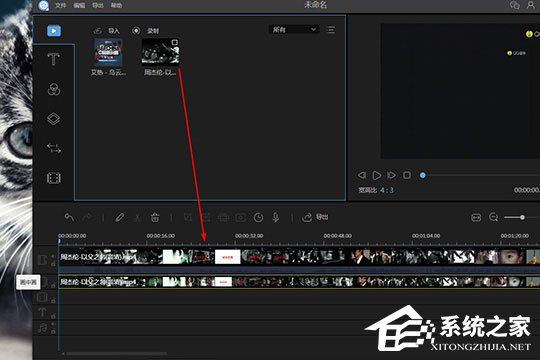Open the 编辑 menu
Screen dimensions: 540x360
click(x=79, y=6)
